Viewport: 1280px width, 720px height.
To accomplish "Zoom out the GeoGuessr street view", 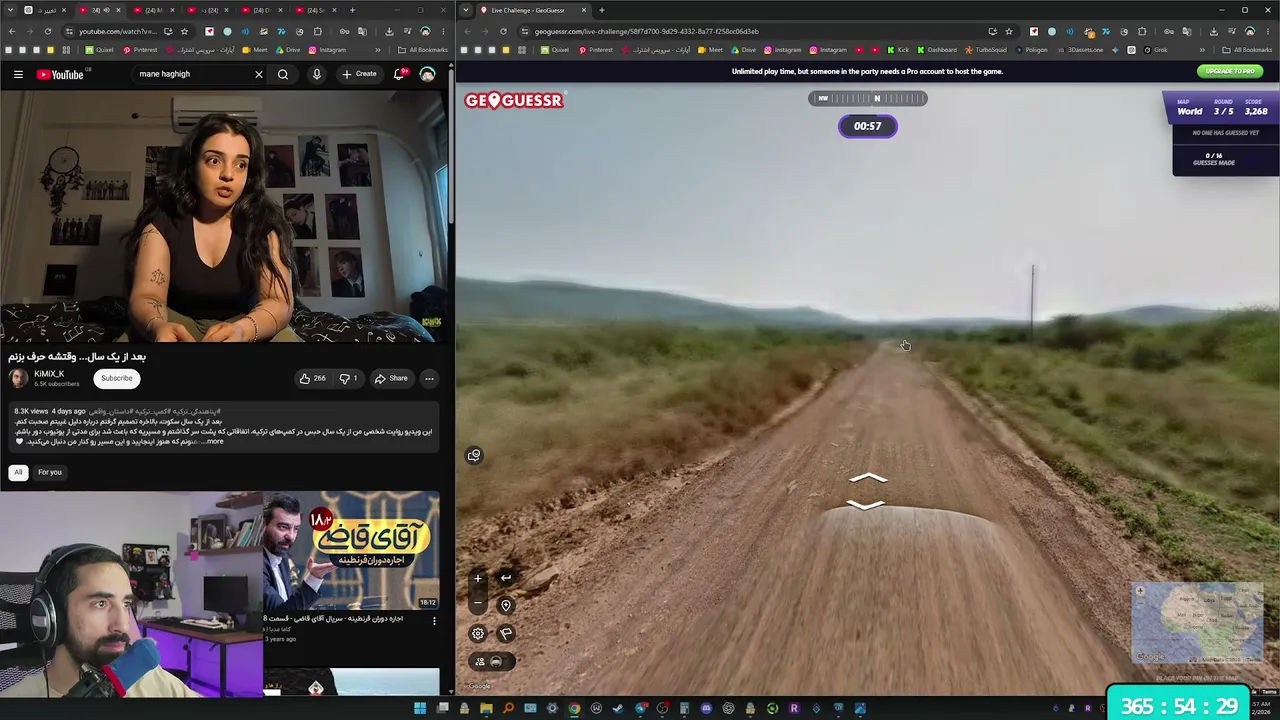I will point(478,603).
